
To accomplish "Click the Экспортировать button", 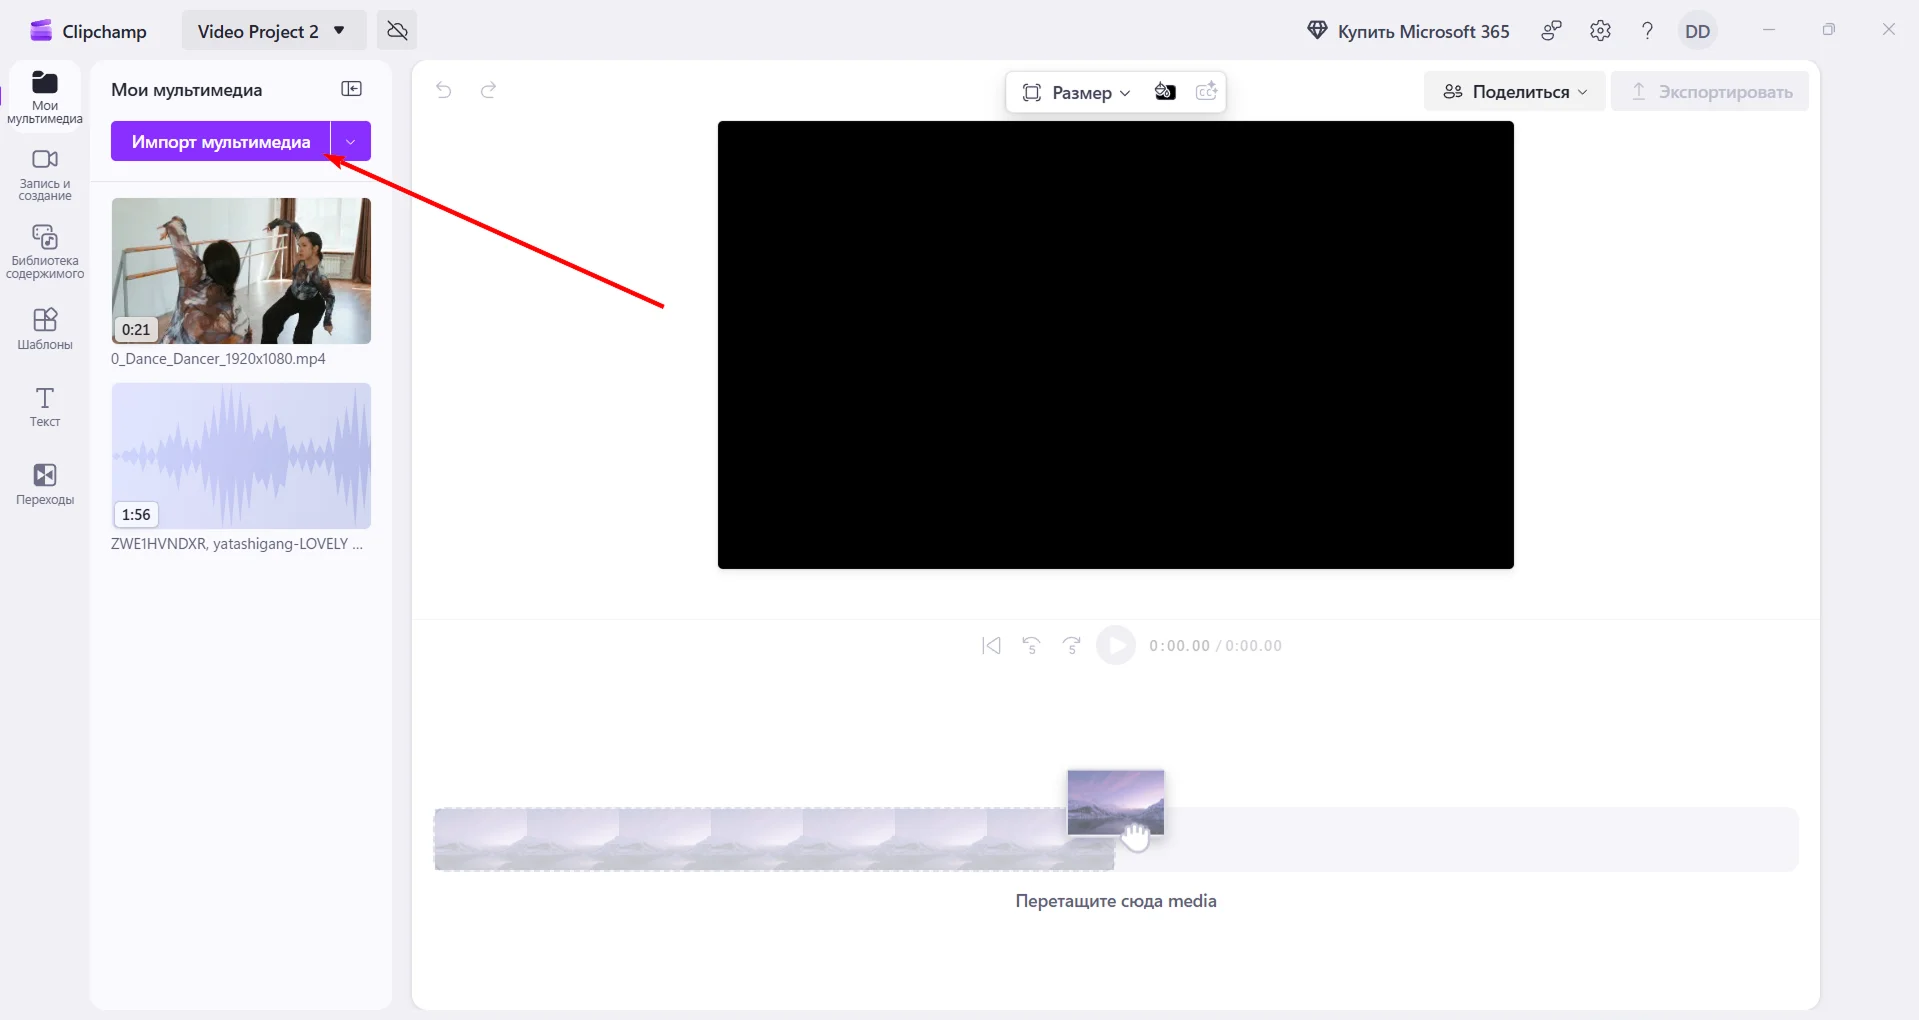I will (x=1710, y=91).
